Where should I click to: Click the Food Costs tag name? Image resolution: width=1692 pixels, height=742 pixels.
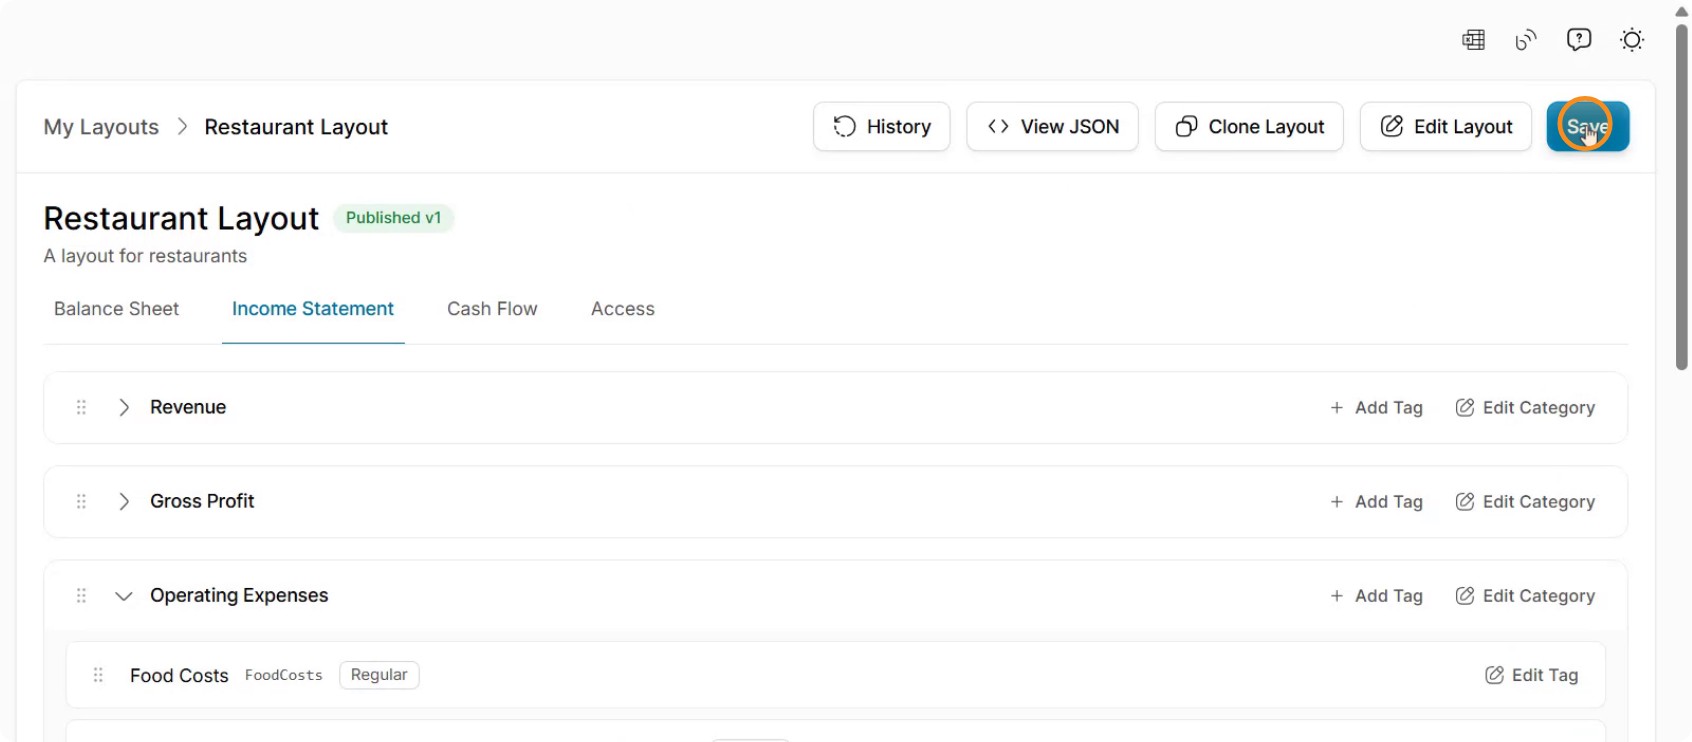(x=179, y=675)
